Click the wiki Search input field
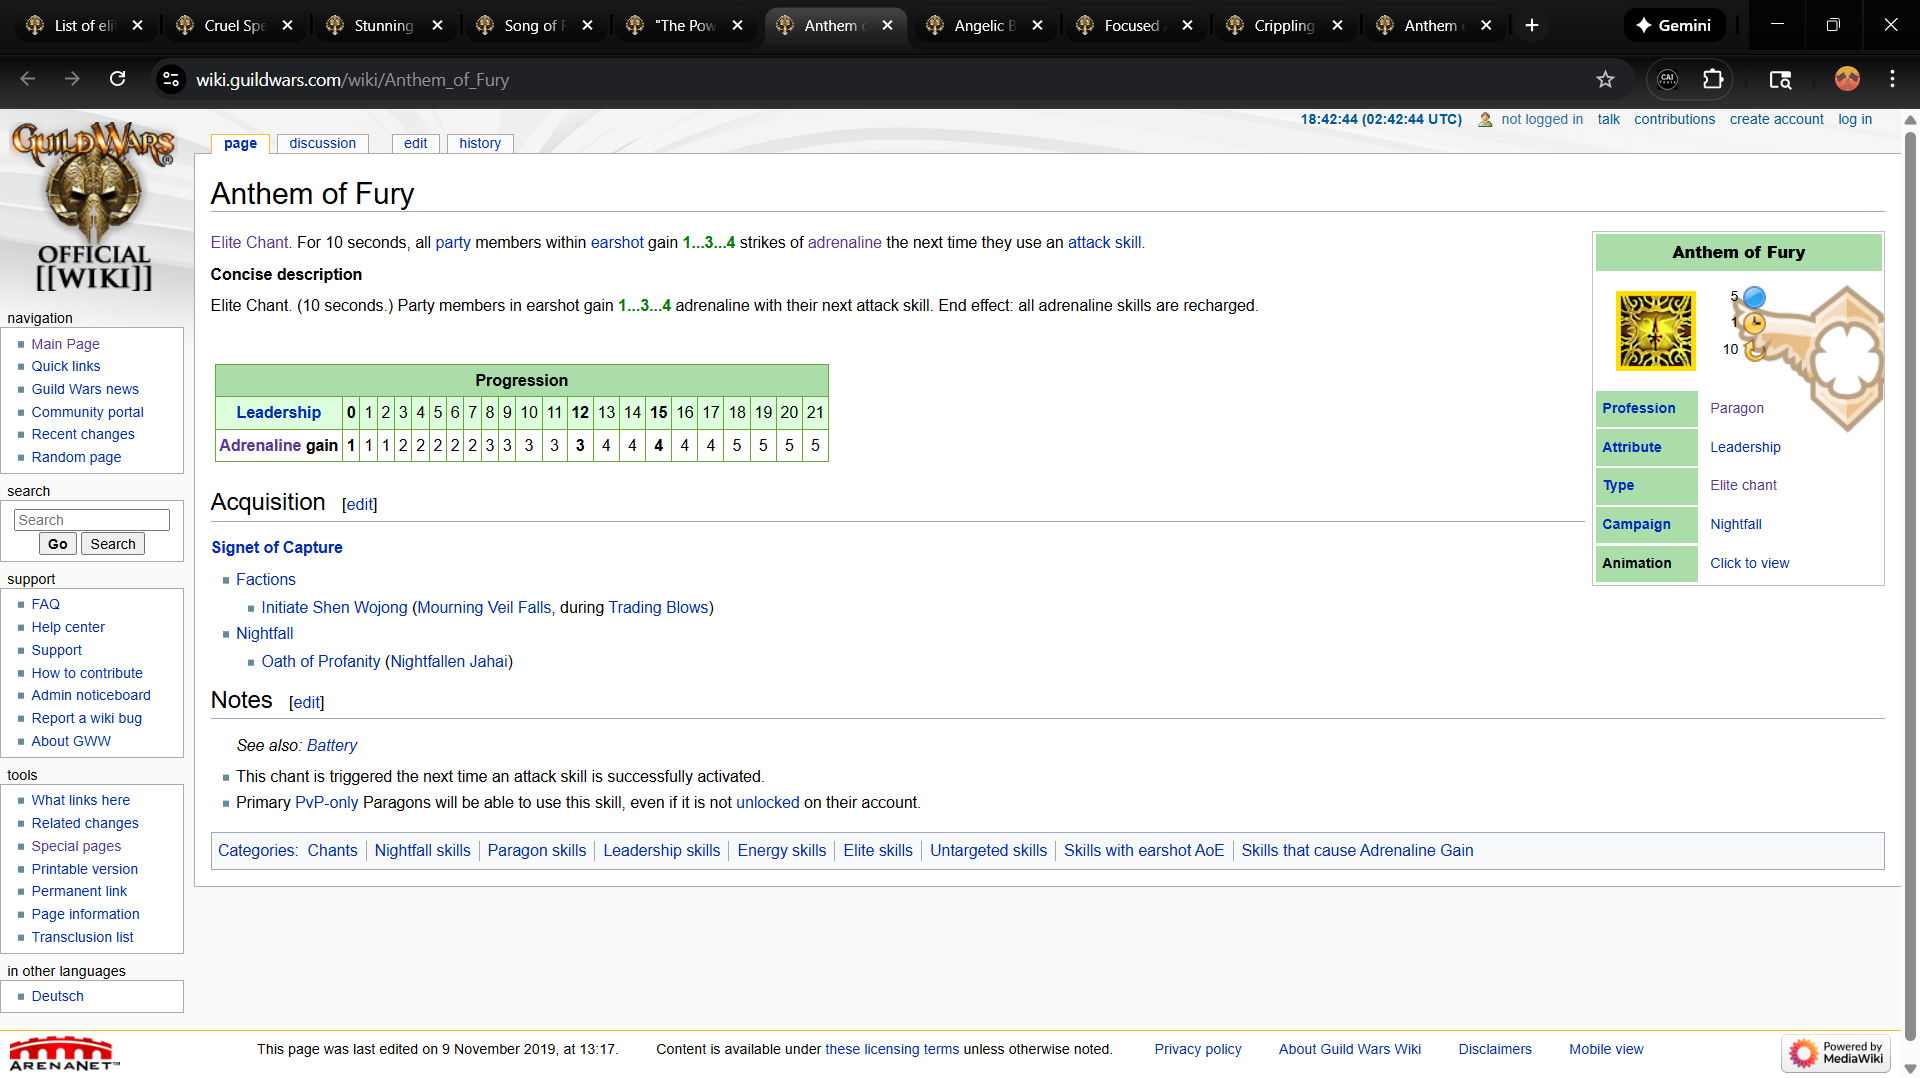The height and width of the screenshot is (1078, 1920). 91,520
